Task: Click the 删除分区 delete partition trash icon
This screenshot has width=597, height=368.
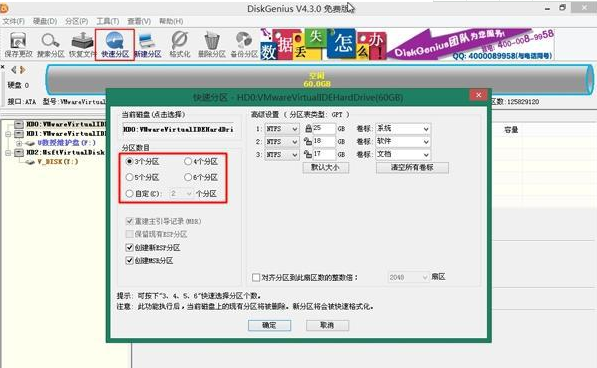Action: tap(212, 45)
